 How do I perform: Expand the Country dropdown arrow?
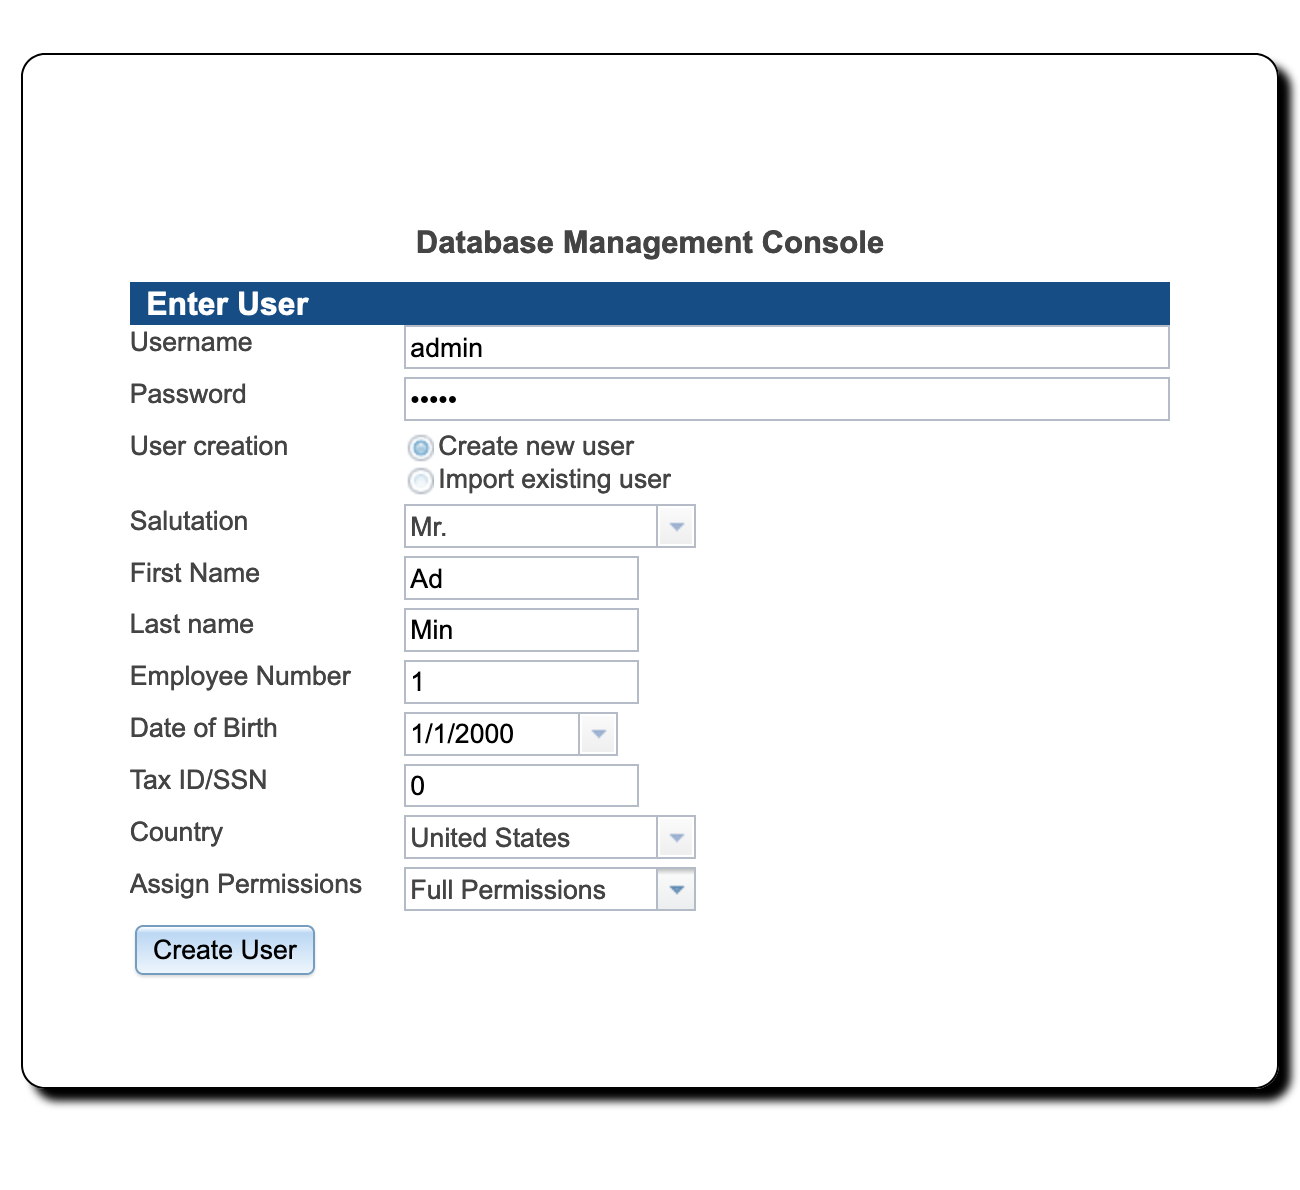point(676,838)
